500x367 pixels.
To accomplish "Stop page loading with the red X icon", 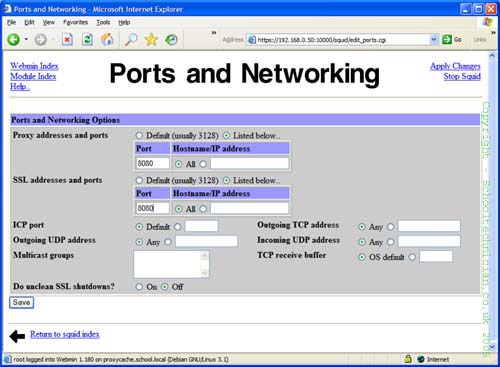I will click(67, 40).
